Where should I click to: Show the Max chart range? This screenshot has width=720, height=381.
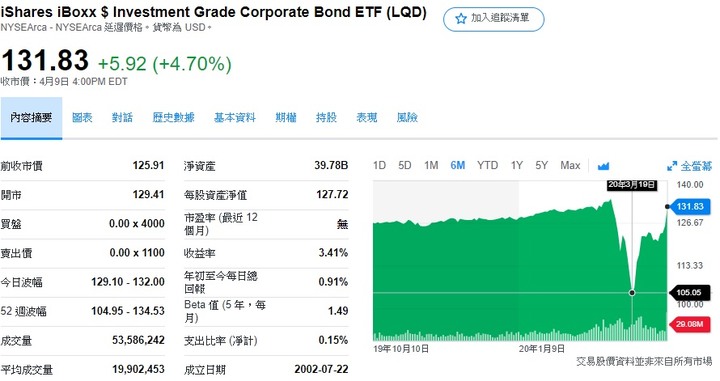(570, 165)
